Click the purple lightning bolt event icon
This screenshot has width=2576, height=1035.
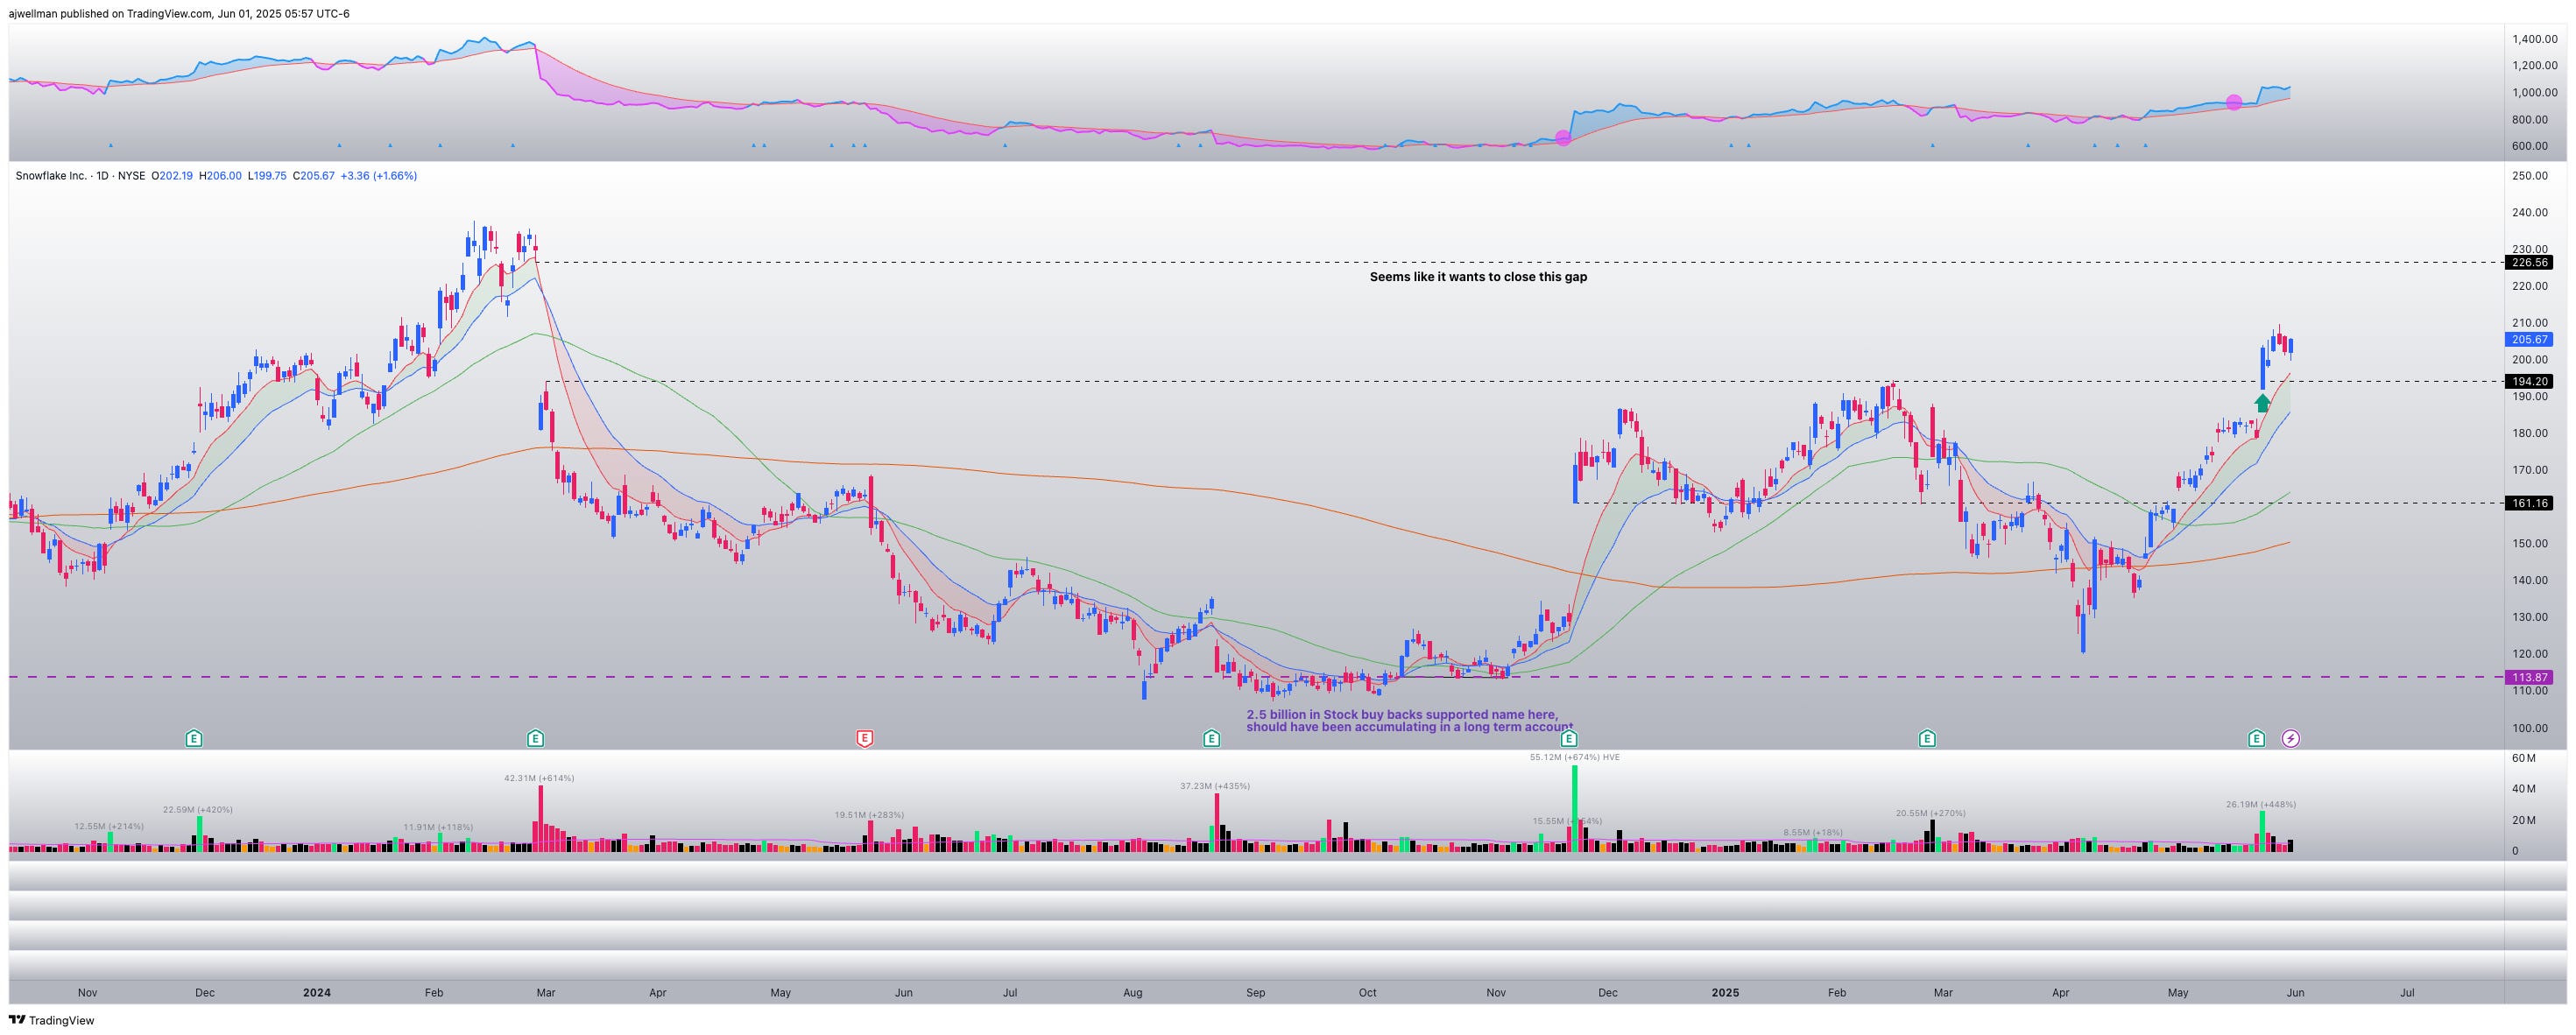point(2290,739)
